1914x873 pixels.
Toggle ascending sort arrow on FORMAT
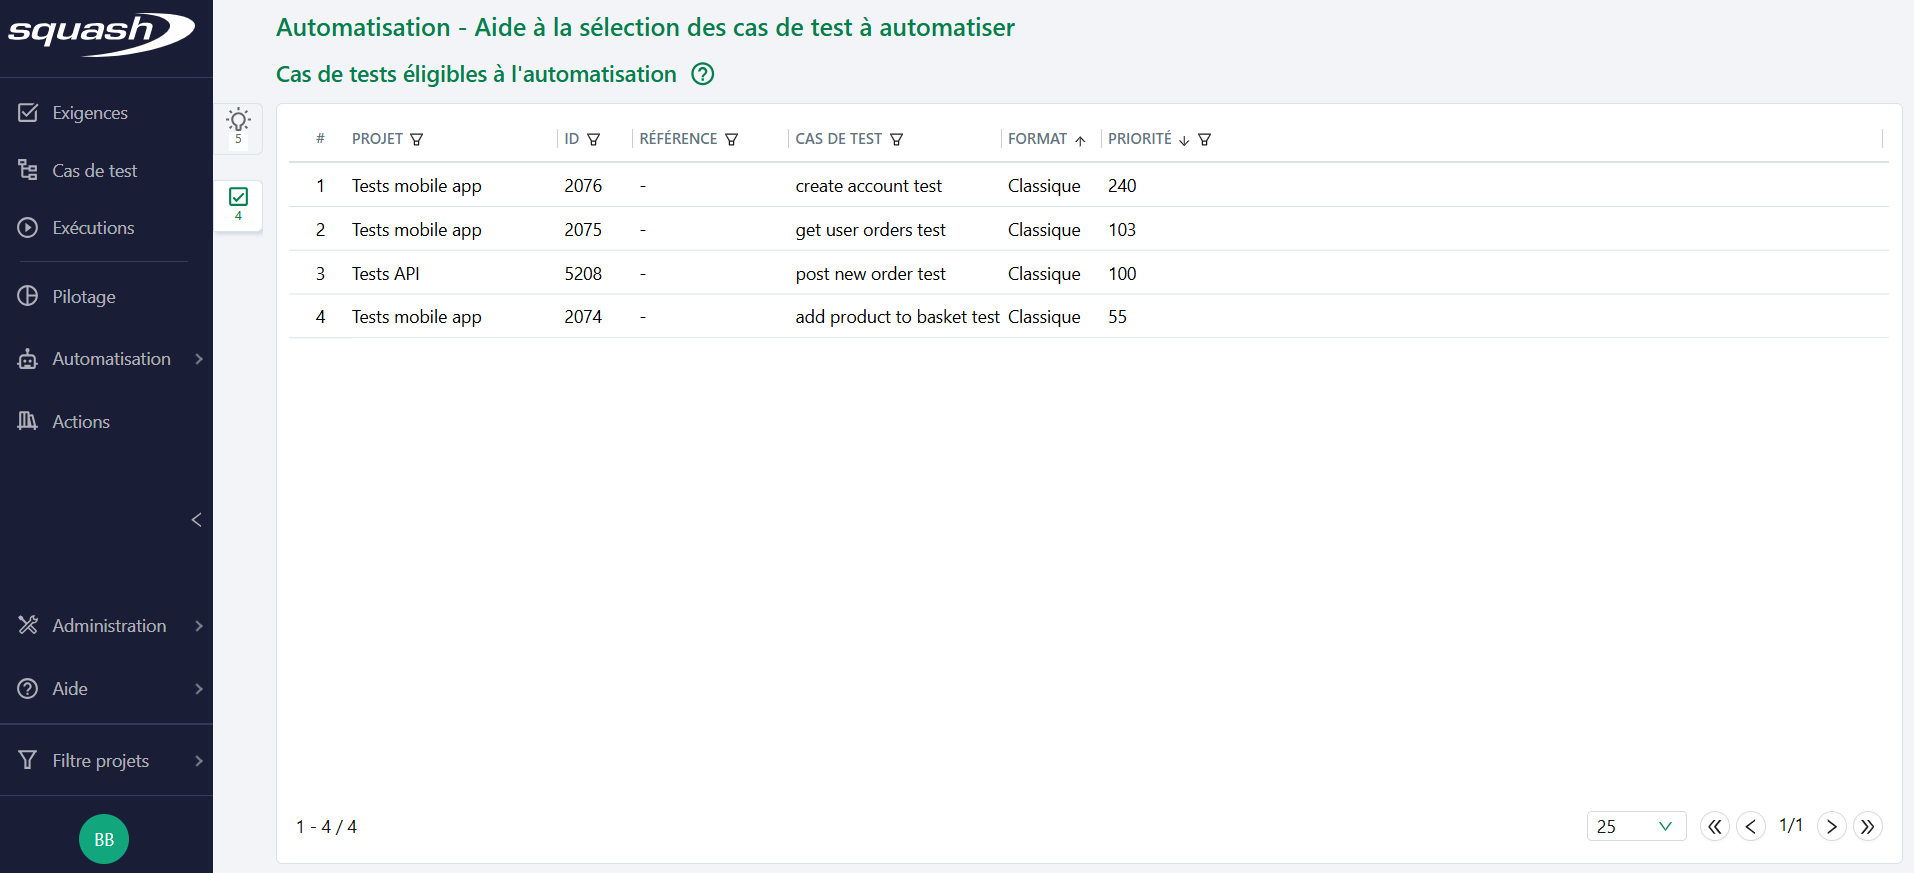point(1080,140)
